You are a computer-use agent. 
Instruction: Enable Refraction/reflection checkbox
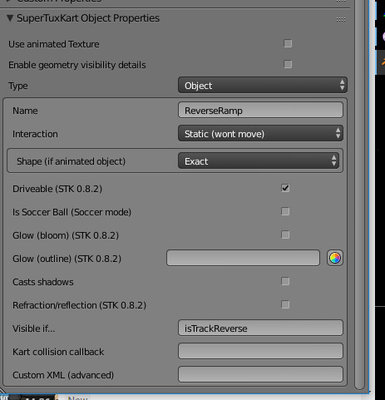285,305
